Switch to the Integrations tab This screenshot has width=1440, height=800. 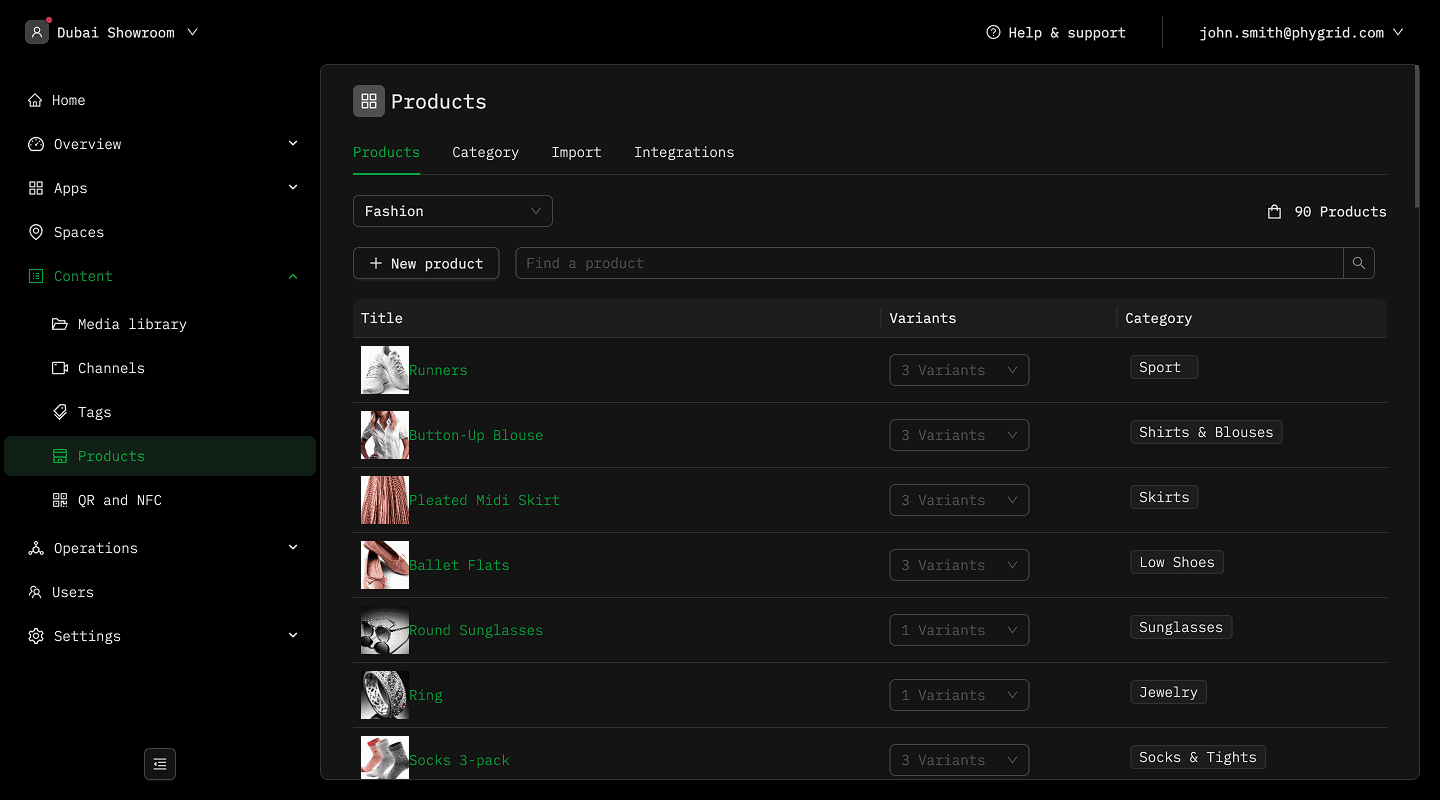click(683, 153)
